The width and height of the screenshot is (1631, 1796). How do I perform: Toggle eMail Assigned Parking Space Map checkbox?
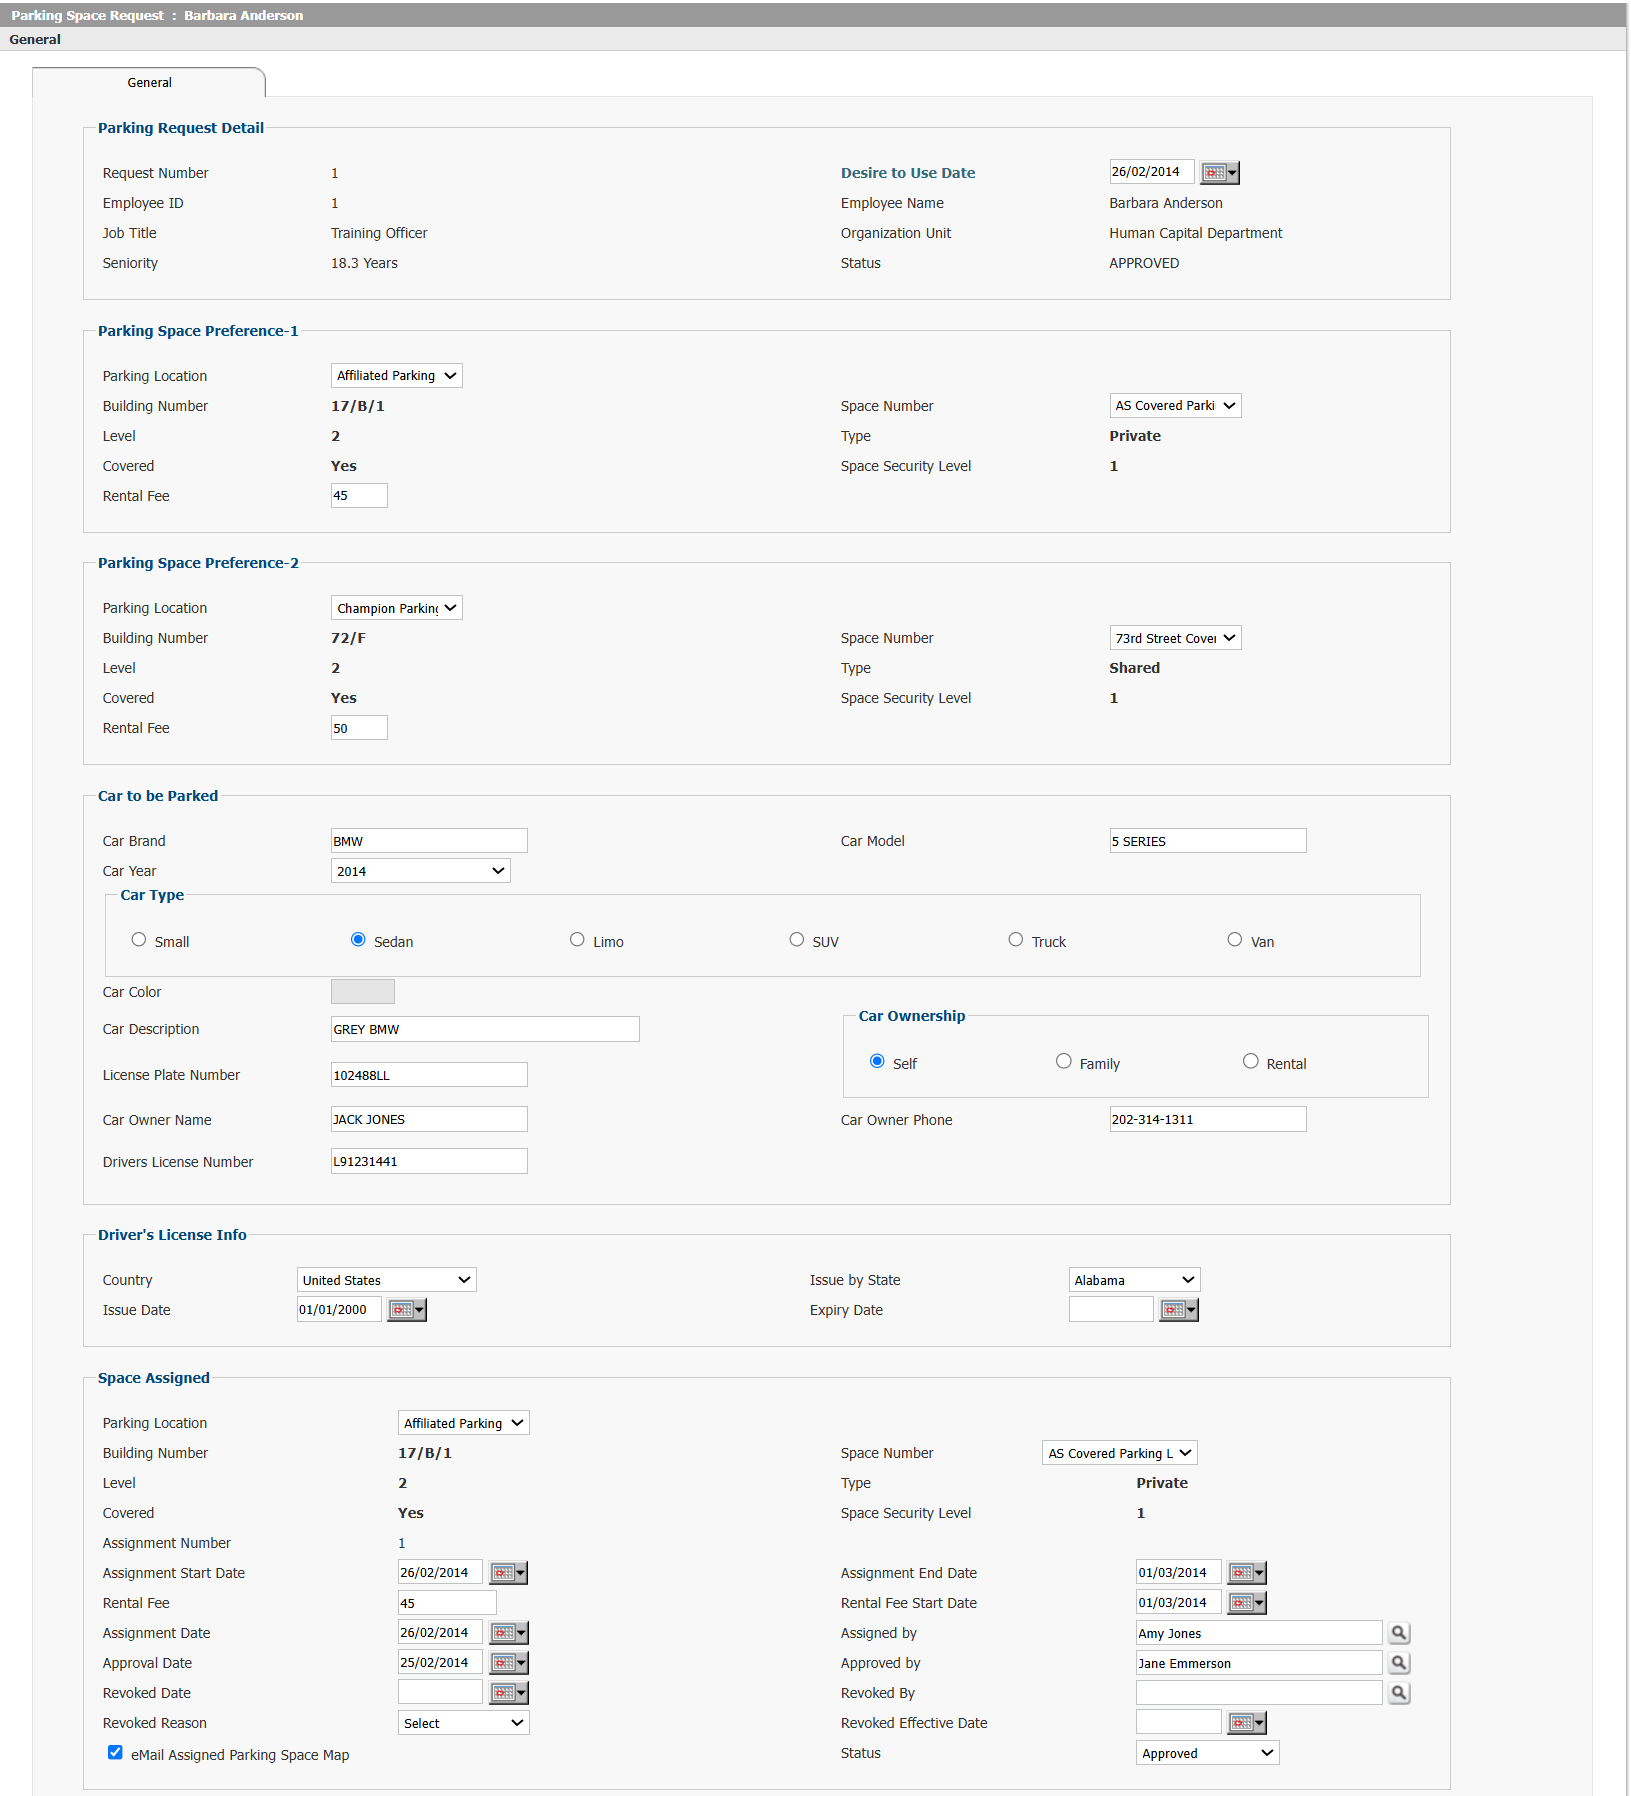(115, 1753)
